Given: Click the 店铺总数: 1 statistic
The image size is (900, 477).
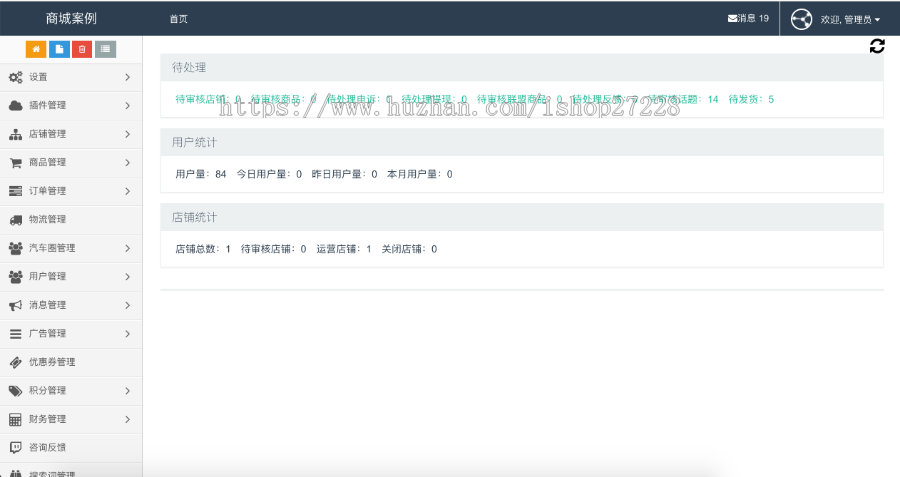Looking at the screenshot, I should coord(203,249).
